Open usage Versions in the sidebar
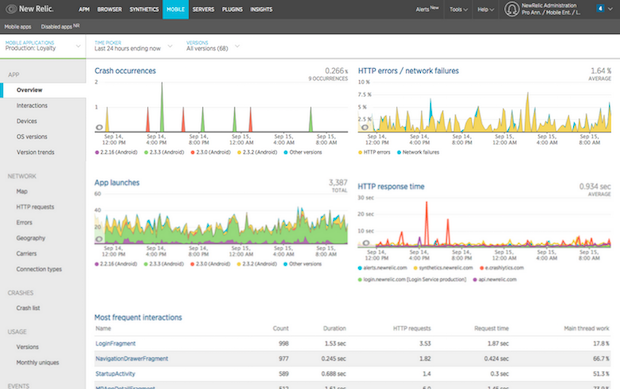This screenshot has width=620, height=389. tap(27, 347)
